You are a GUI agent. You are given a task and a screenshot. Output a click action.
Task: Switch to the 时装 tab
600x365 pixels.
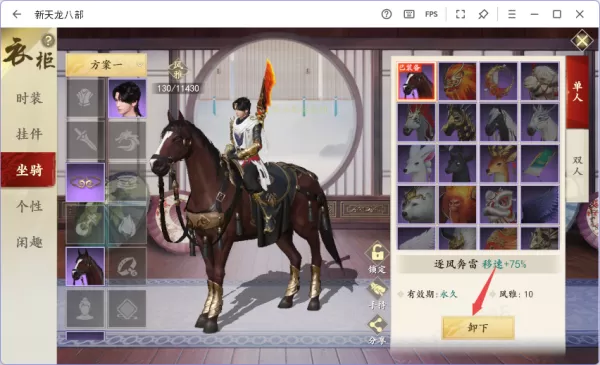point(29,98)
